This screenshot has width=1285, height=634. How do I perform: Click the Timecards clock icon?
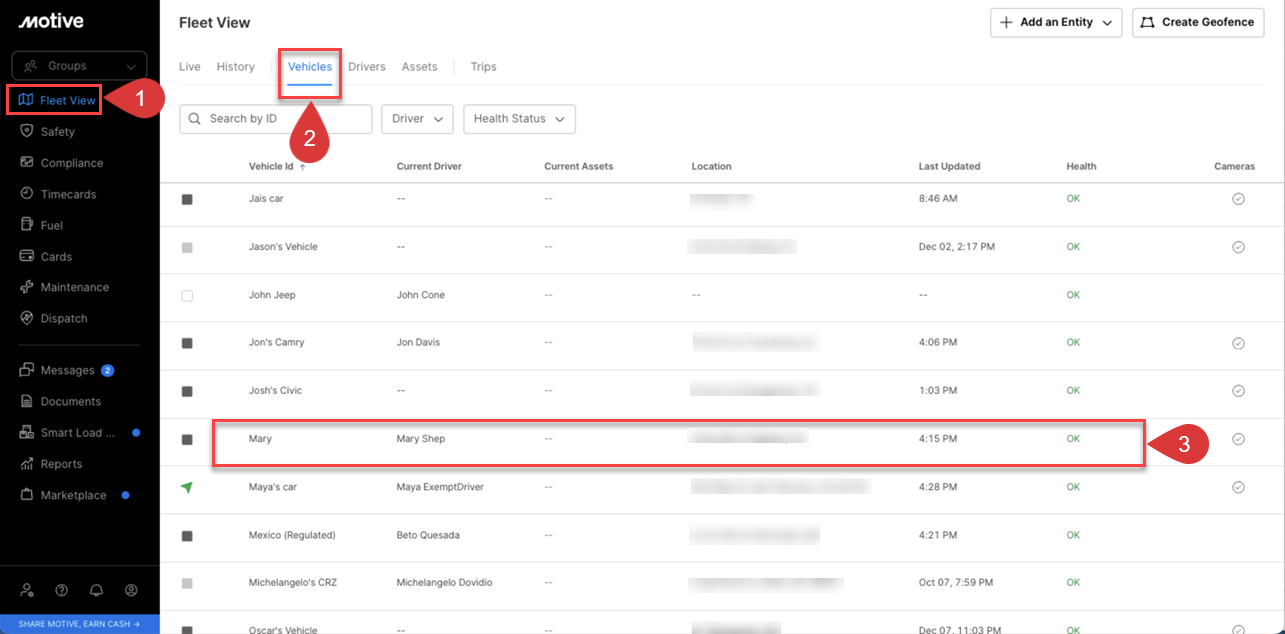[27, 194]
